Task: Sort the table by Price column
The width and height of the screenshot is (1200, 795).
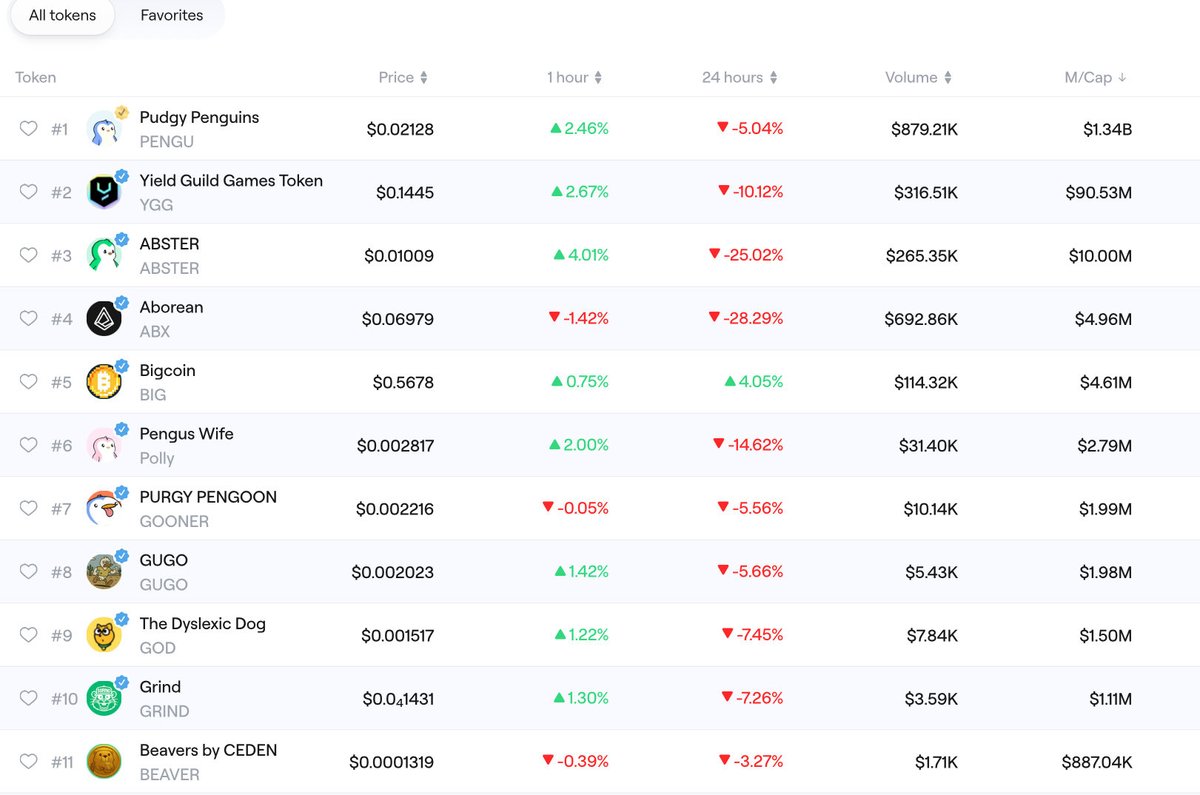Action: [403, 77]
